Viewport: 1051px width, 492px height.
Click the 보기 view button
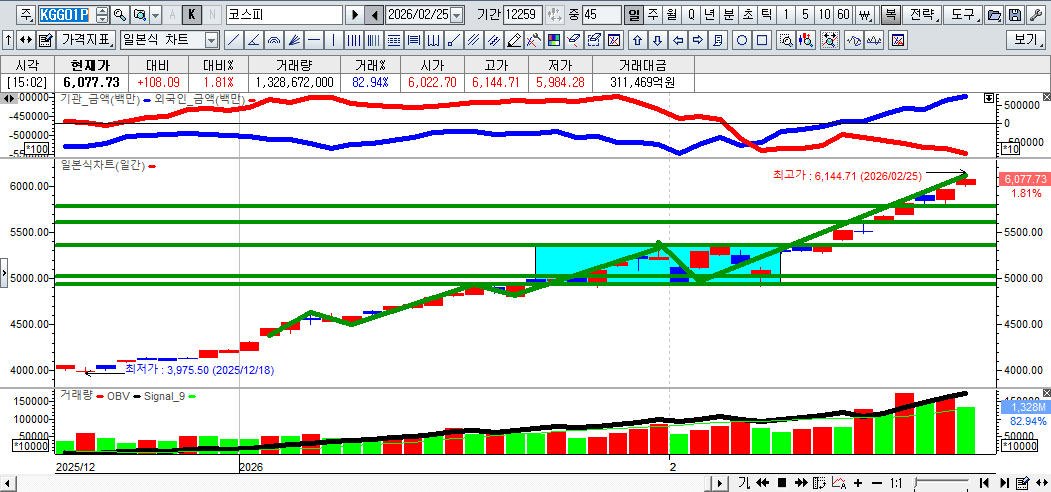pyautogui.click(x=1027, y=40)
